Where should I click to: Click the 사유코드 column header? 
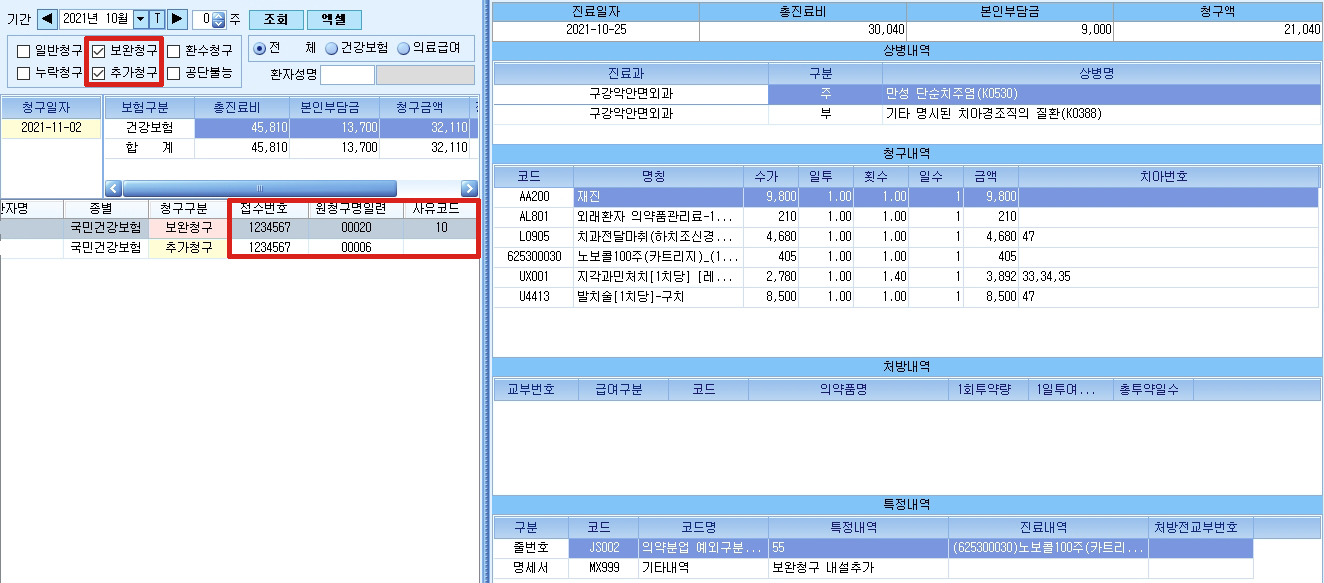click(x=440, y=208)
